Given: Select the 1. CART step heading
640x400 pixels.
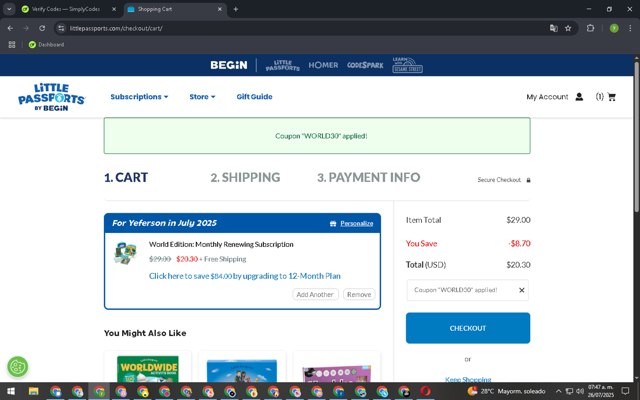Looking at the screenshot, I should pyautogui.click(x=126, y=177).
